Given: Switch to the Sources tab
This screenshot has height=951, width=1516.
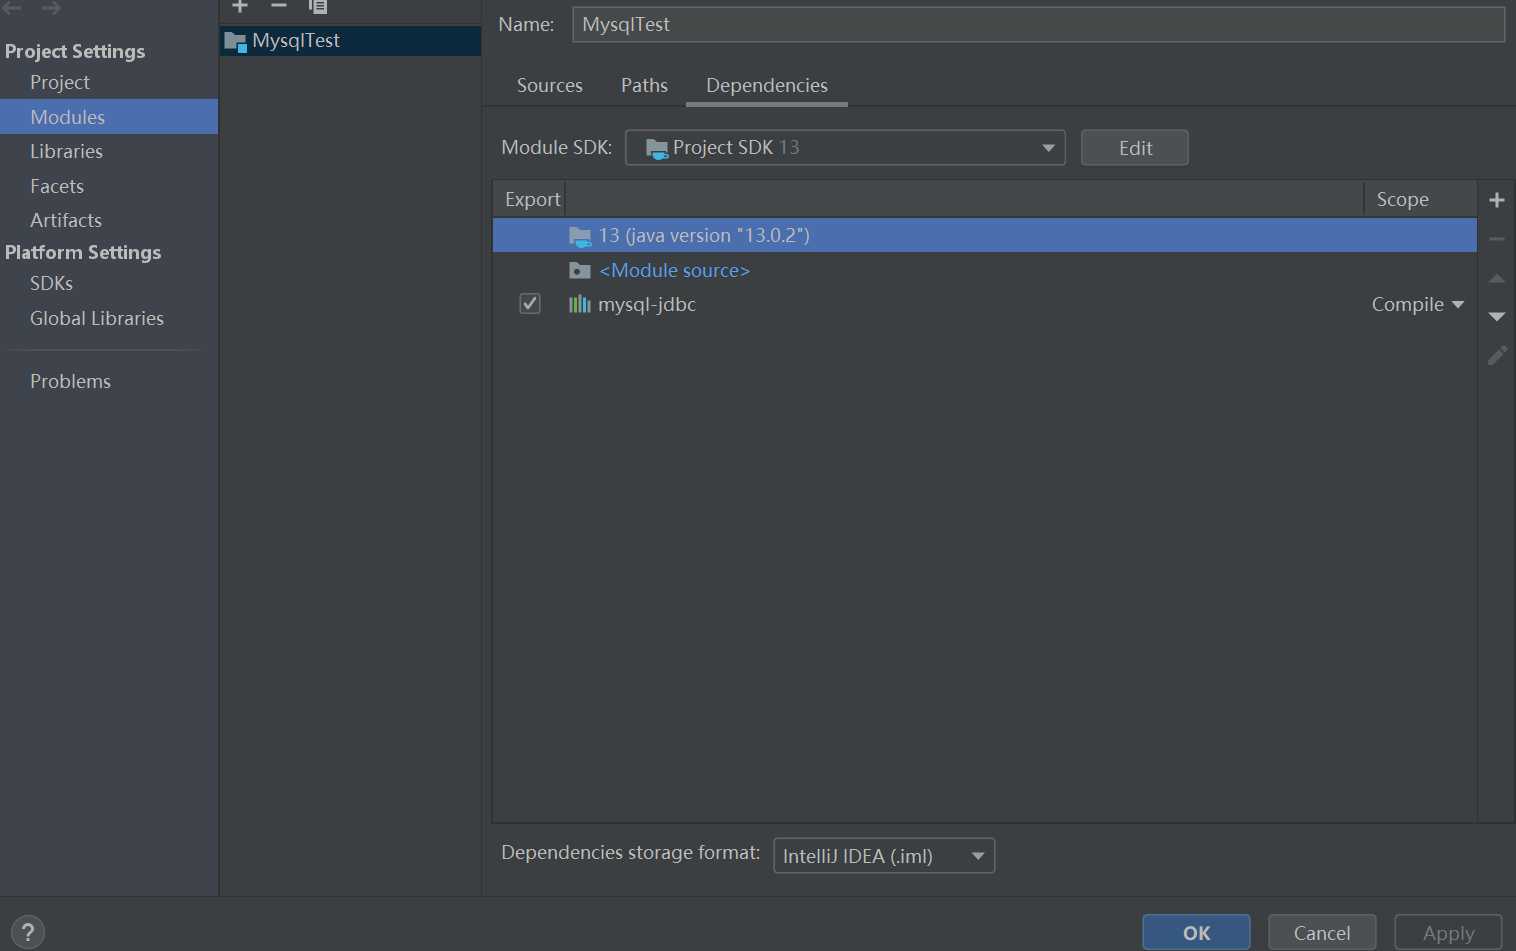Looking at the screenshot, I should pyautogui.click(x=550, y=86).
